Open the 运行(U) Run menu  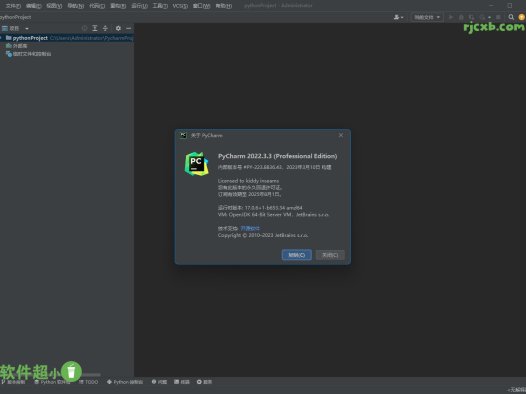139,6
